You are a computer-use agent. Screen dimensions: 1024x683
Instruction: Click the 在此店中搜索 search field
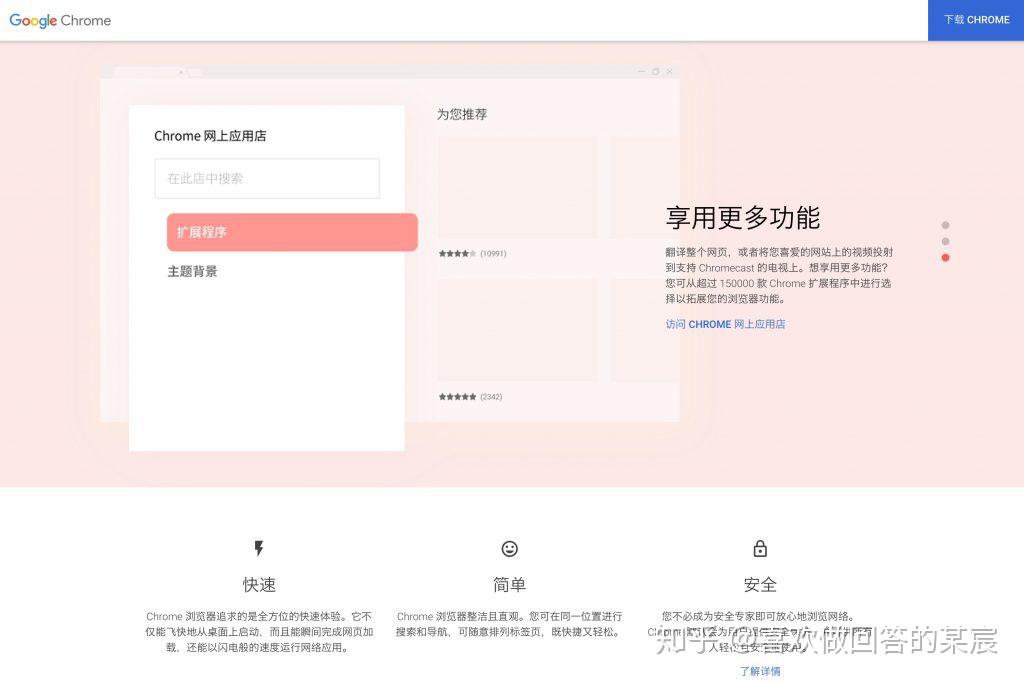[x=267, y=178]
